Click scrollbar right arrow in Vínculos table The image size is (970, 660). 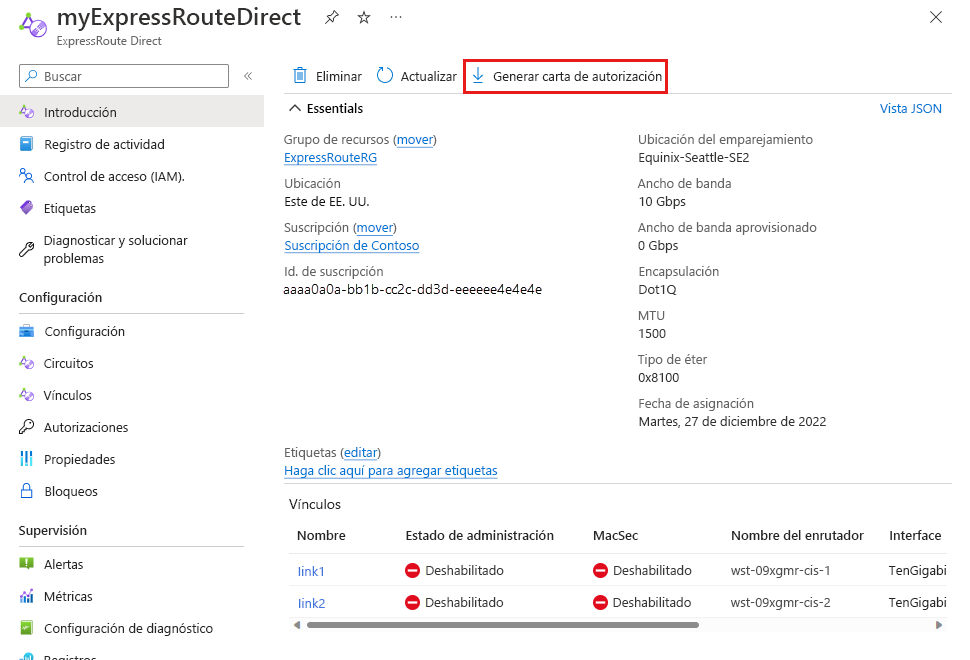click(939, 625)
